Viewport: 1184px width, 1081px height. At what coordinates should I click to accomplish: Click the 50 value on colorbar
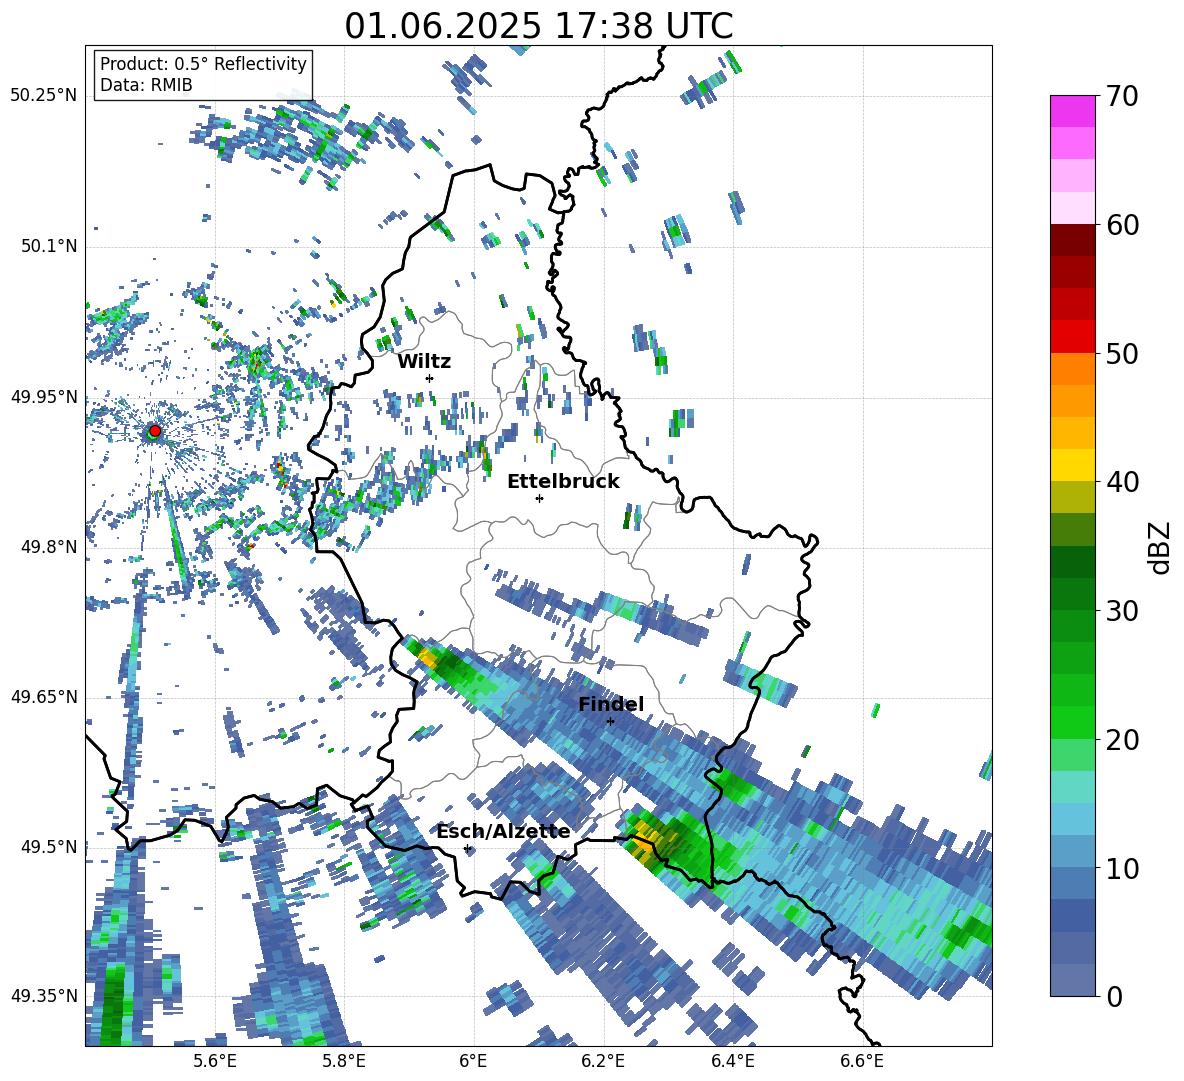1122,354
